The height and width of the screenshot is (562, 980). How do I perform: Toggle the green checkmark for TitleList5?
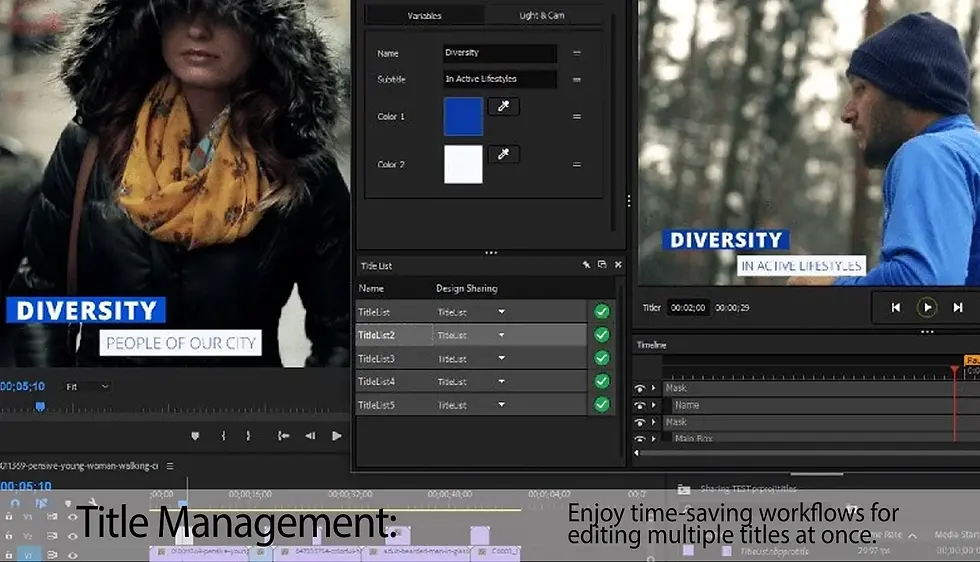(x=602, y=404)
